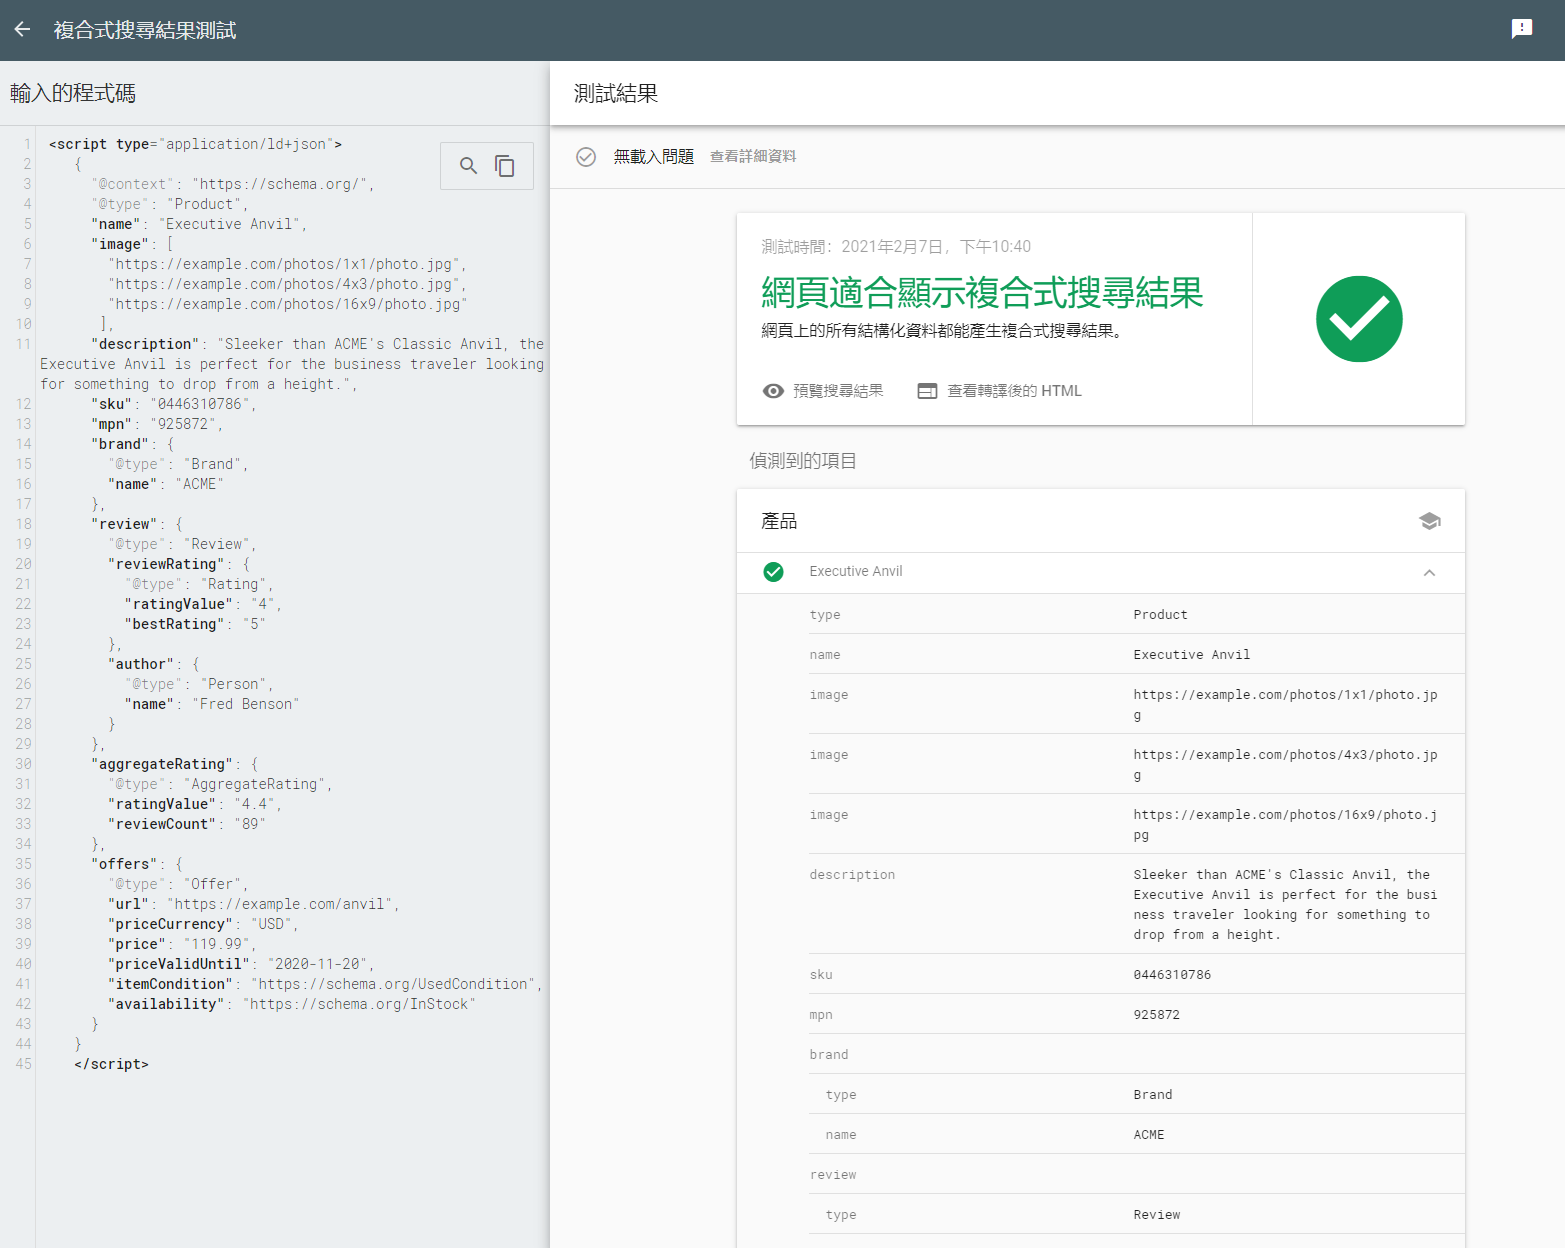Click the graduation cap help icon
Screen dimensions: 1565x1248
tap(1429, 521)
